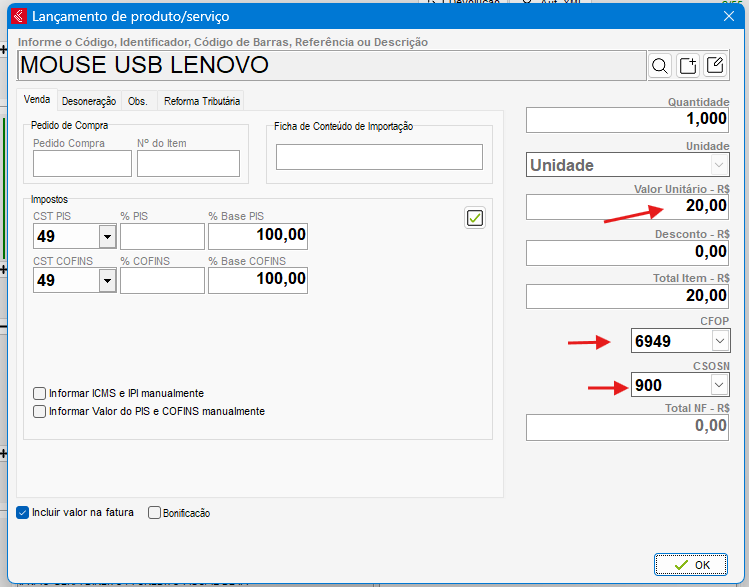Click the Total Item - R$ field
This screenshot has width=749, height=587.
tap(628, 297)
